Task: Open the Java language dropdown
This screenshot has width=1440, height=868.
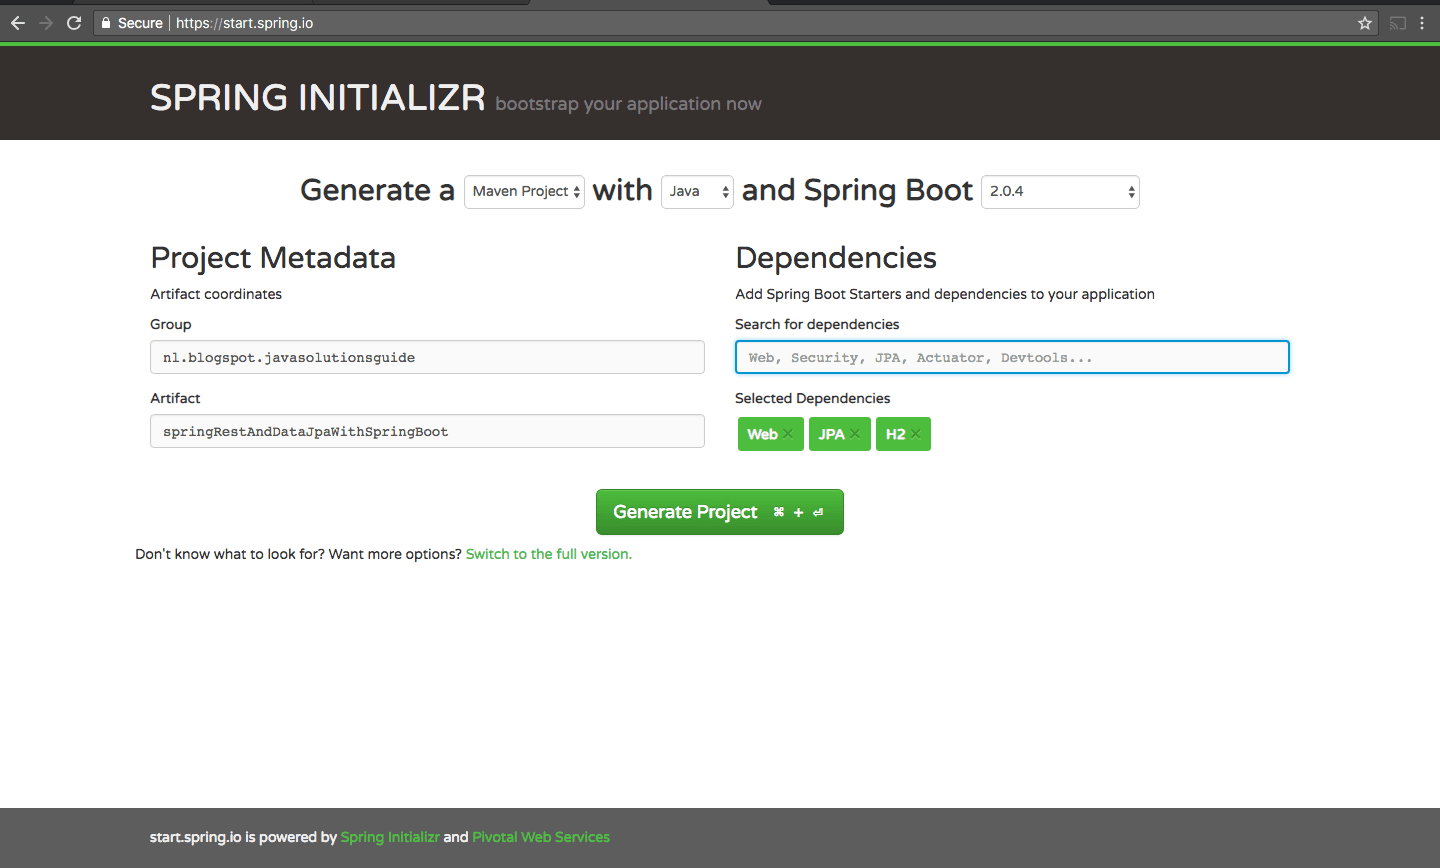Action: pyautogui.click(x=697, y=191)
